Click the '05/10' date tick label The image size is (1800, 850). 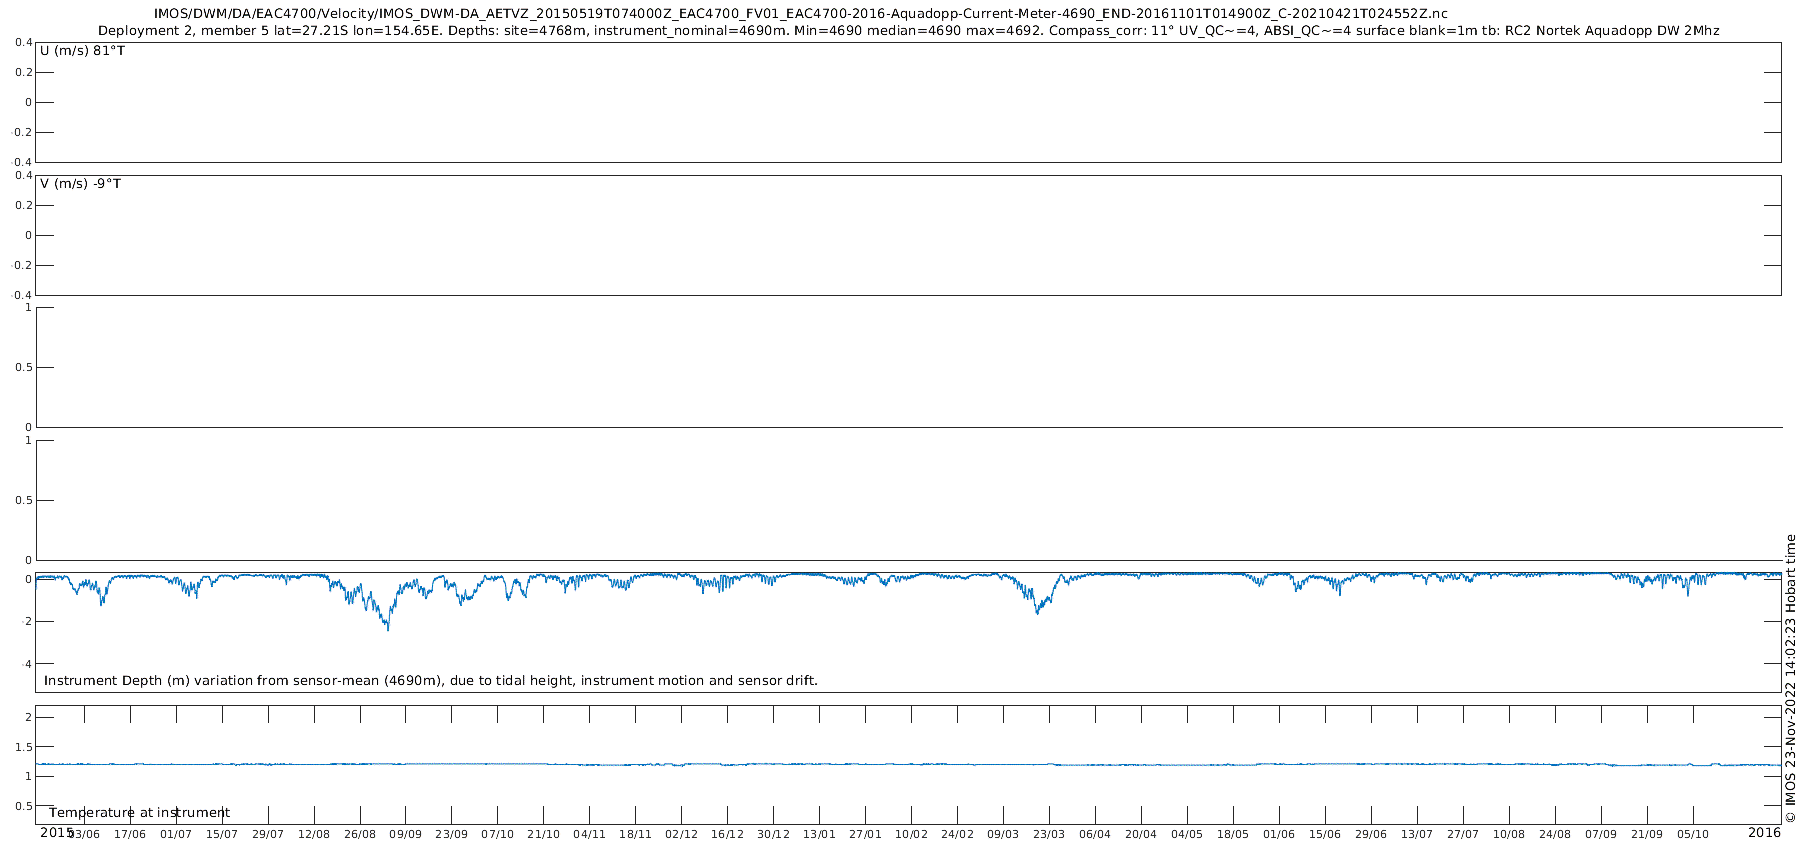point(1694,834)
